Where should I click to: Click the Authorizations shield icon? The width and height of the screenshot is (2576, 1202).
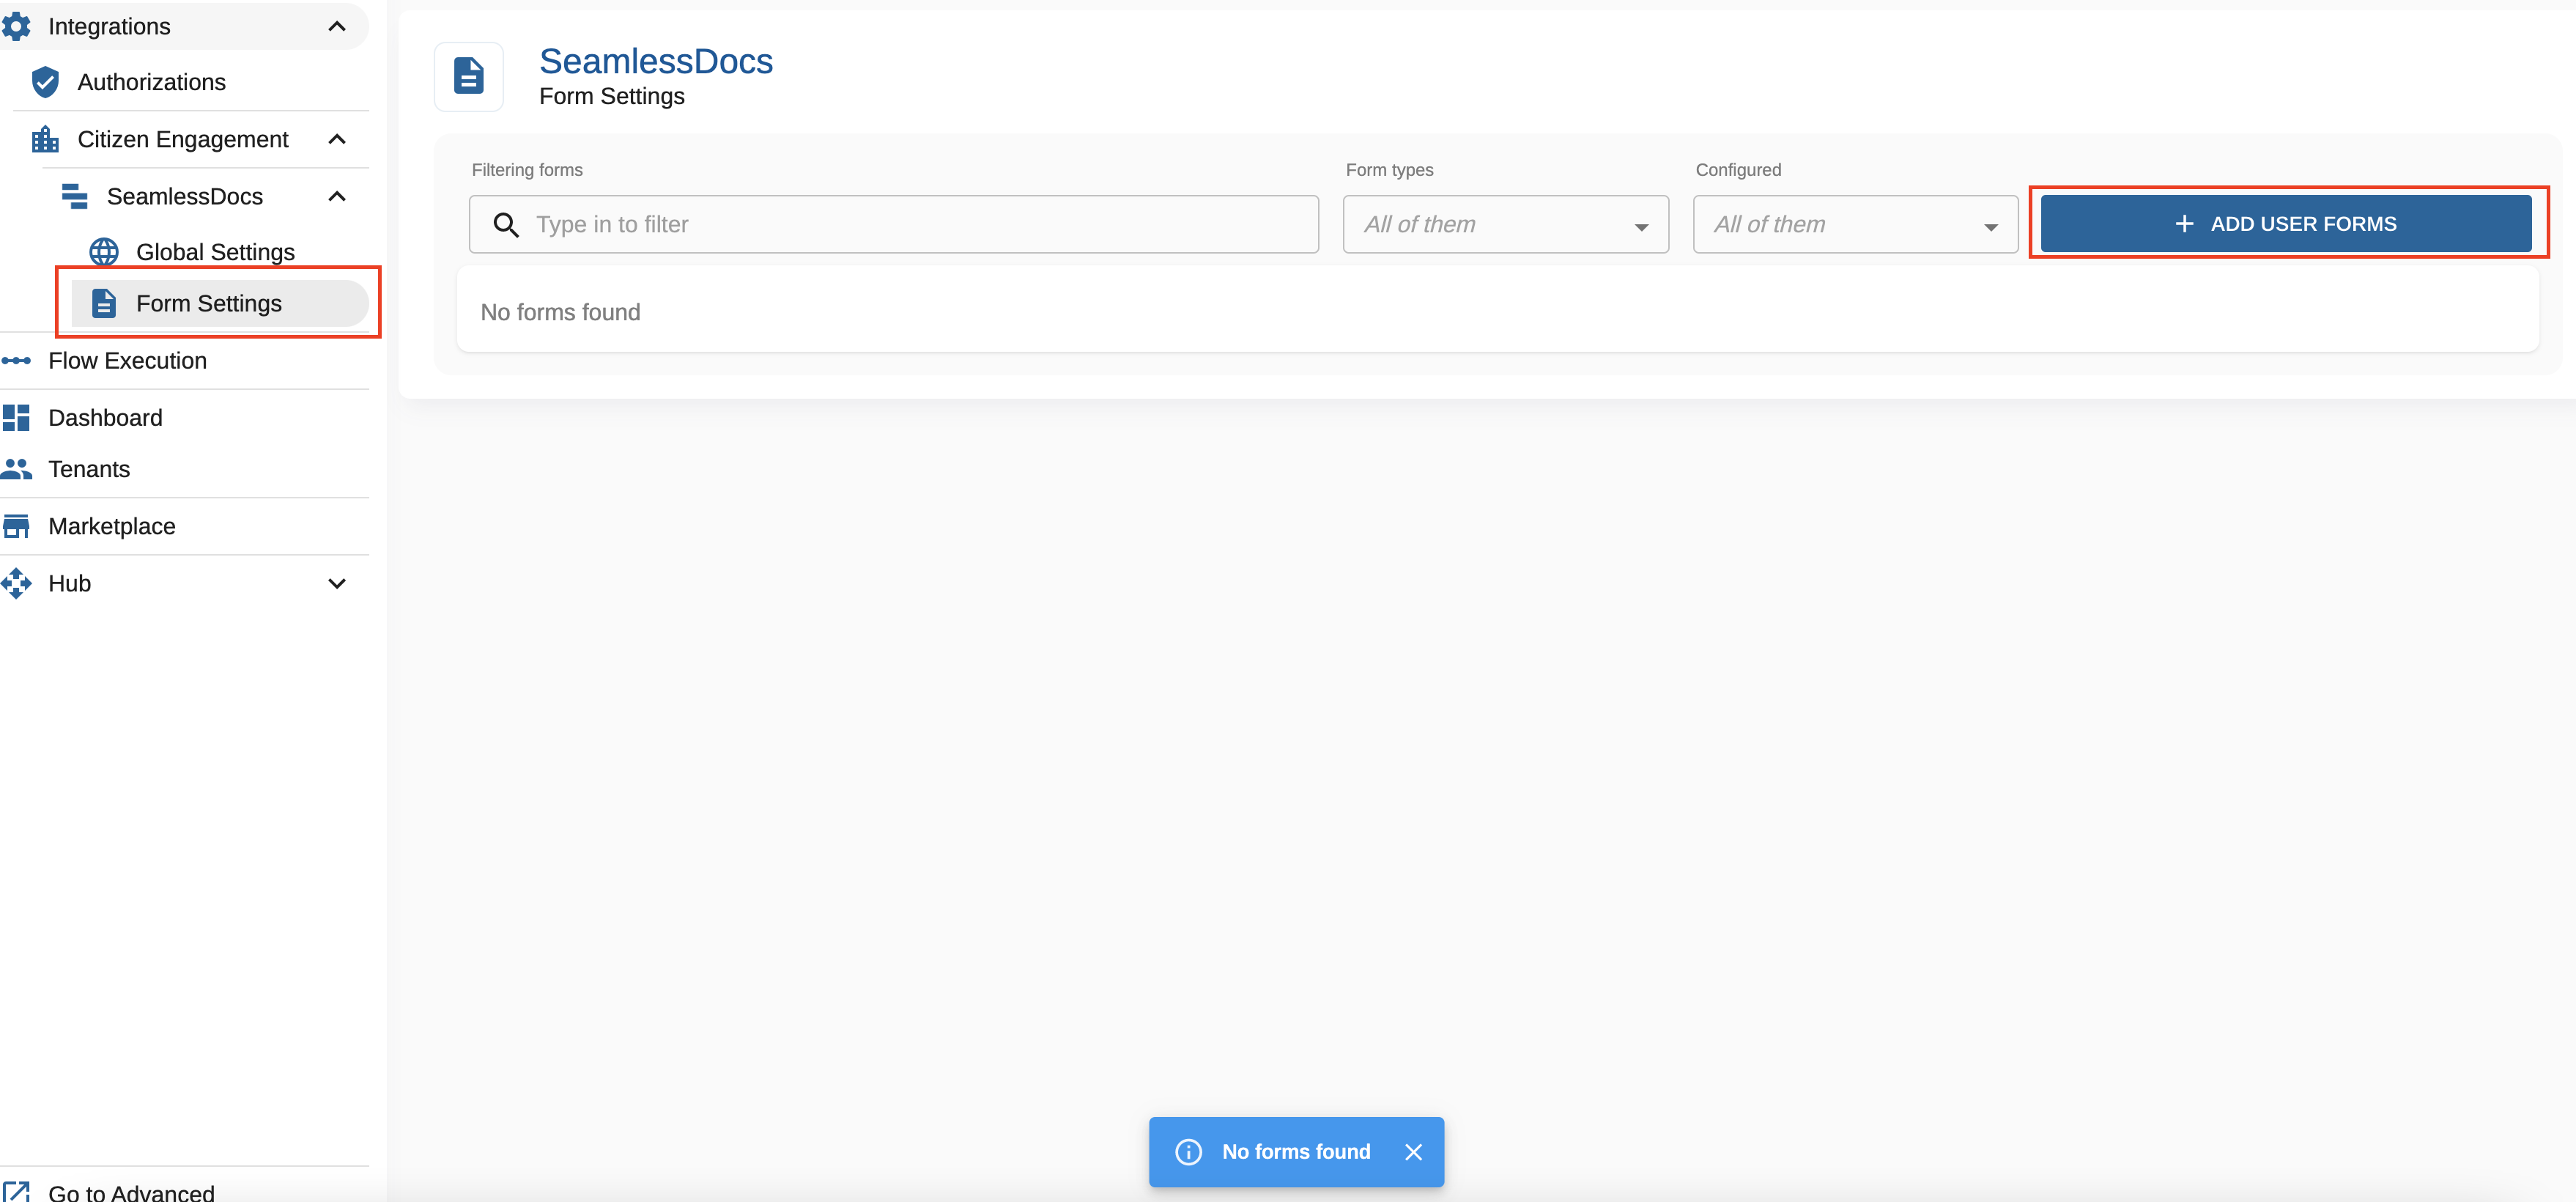(x=45, y=82)
